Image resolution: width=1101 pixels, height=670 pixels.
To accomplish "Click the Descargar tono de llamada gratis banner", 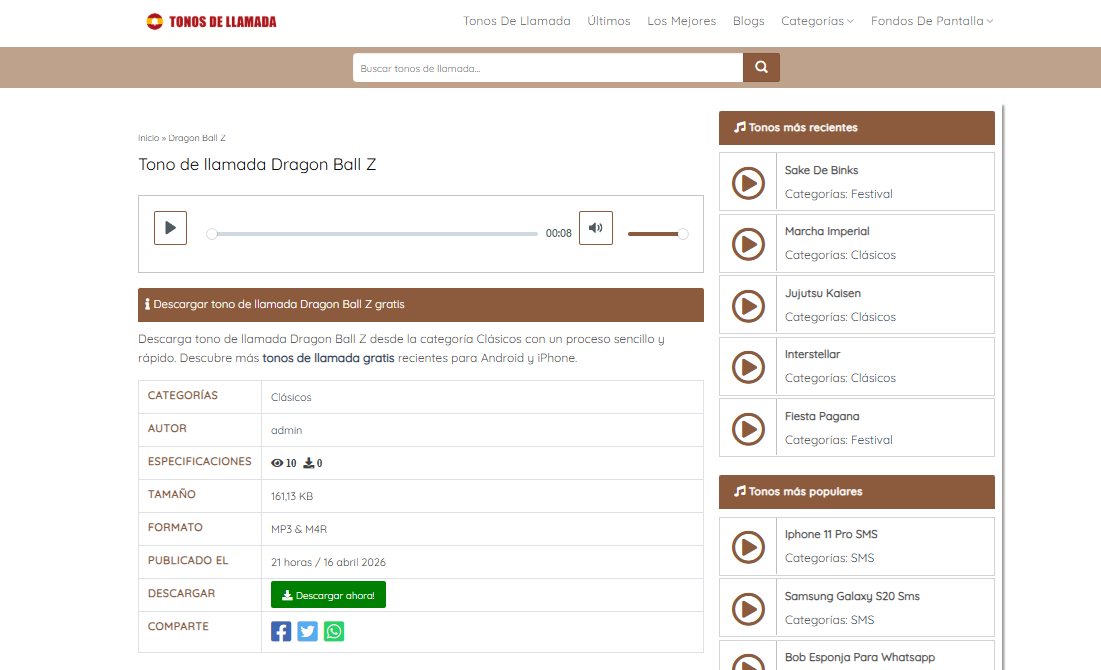I will [x=421, y=305].
